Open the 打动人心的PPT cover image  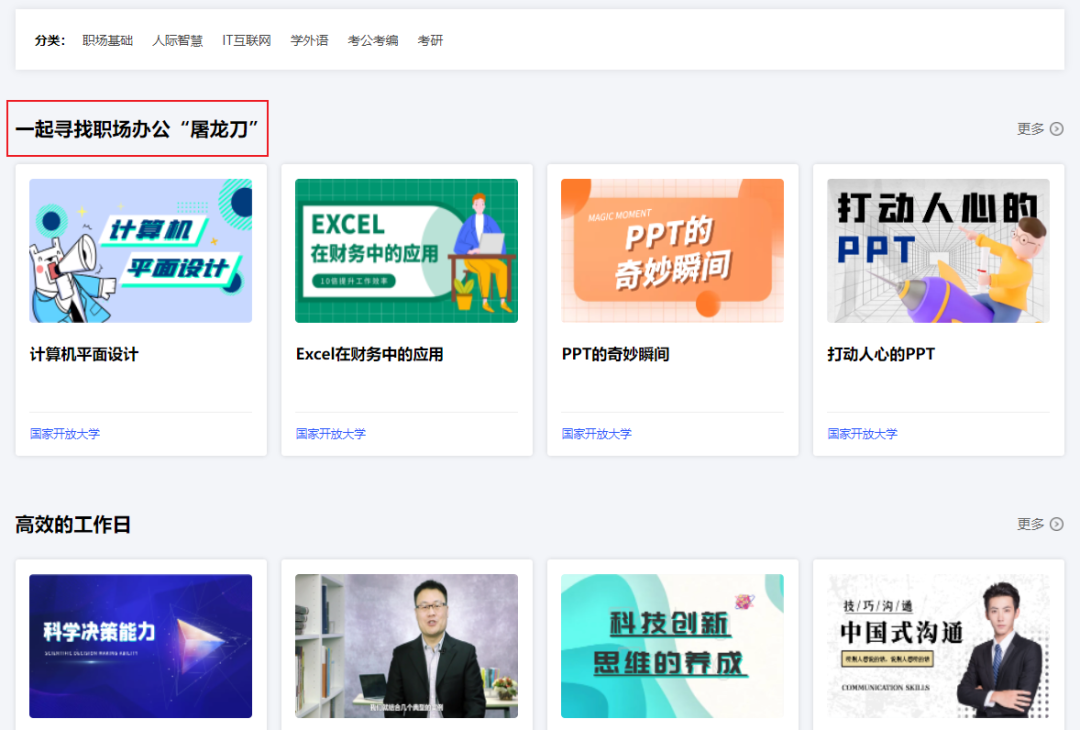point(938,251)
